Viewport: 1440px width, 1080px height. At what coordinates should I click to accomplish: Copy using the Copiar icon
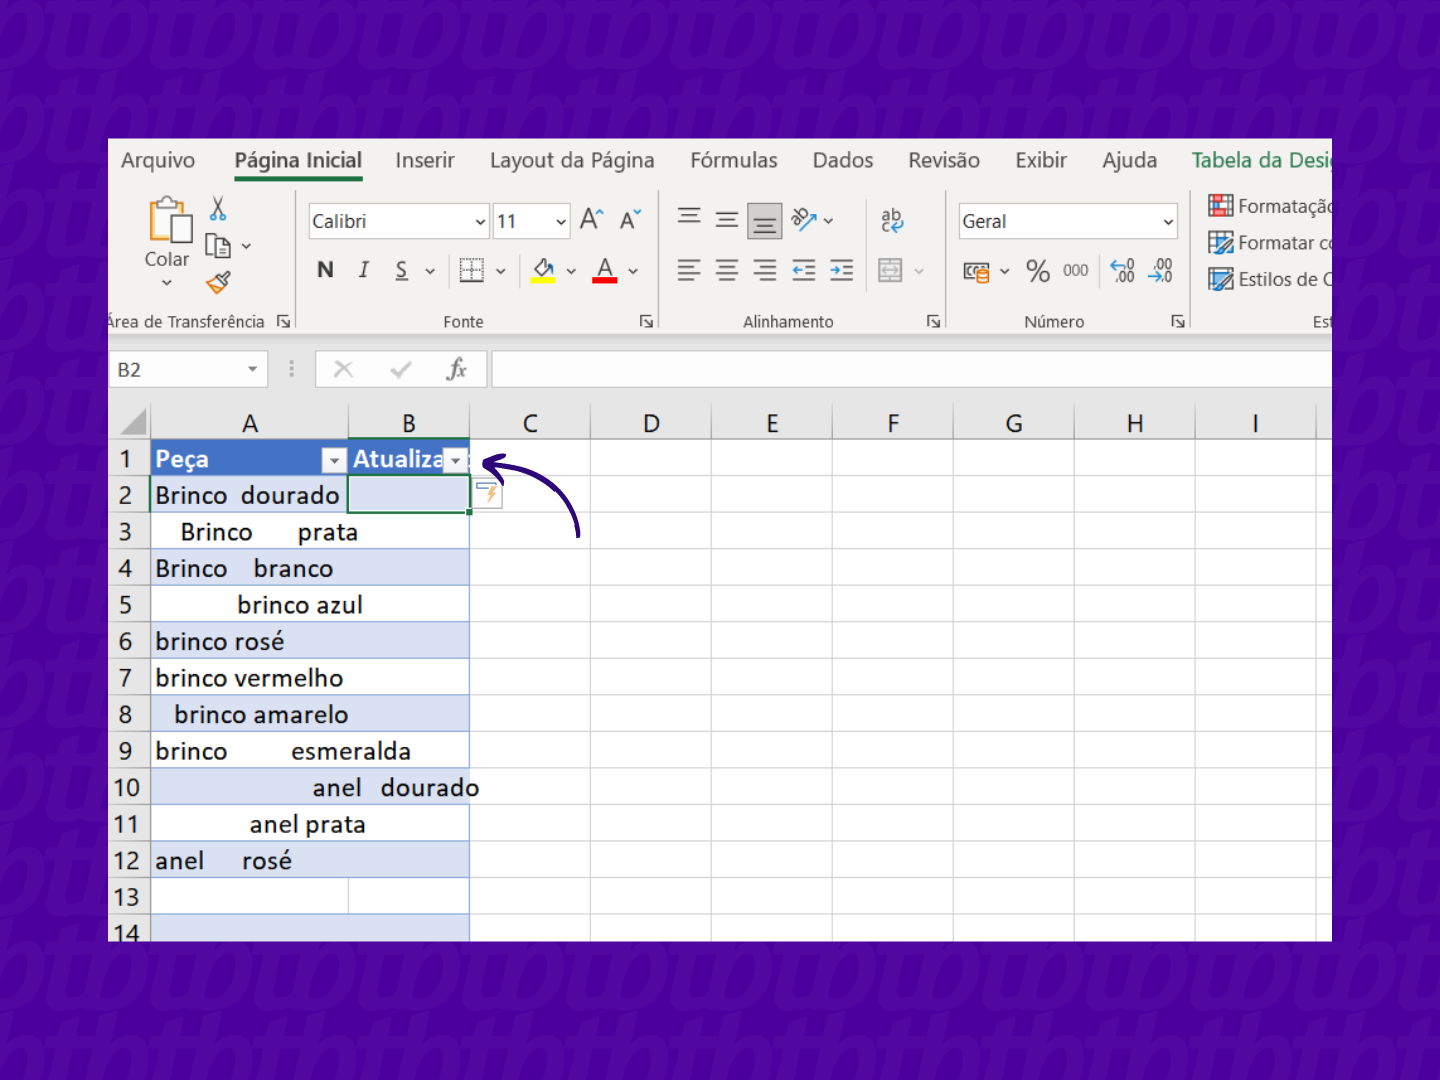click(218, 246)
